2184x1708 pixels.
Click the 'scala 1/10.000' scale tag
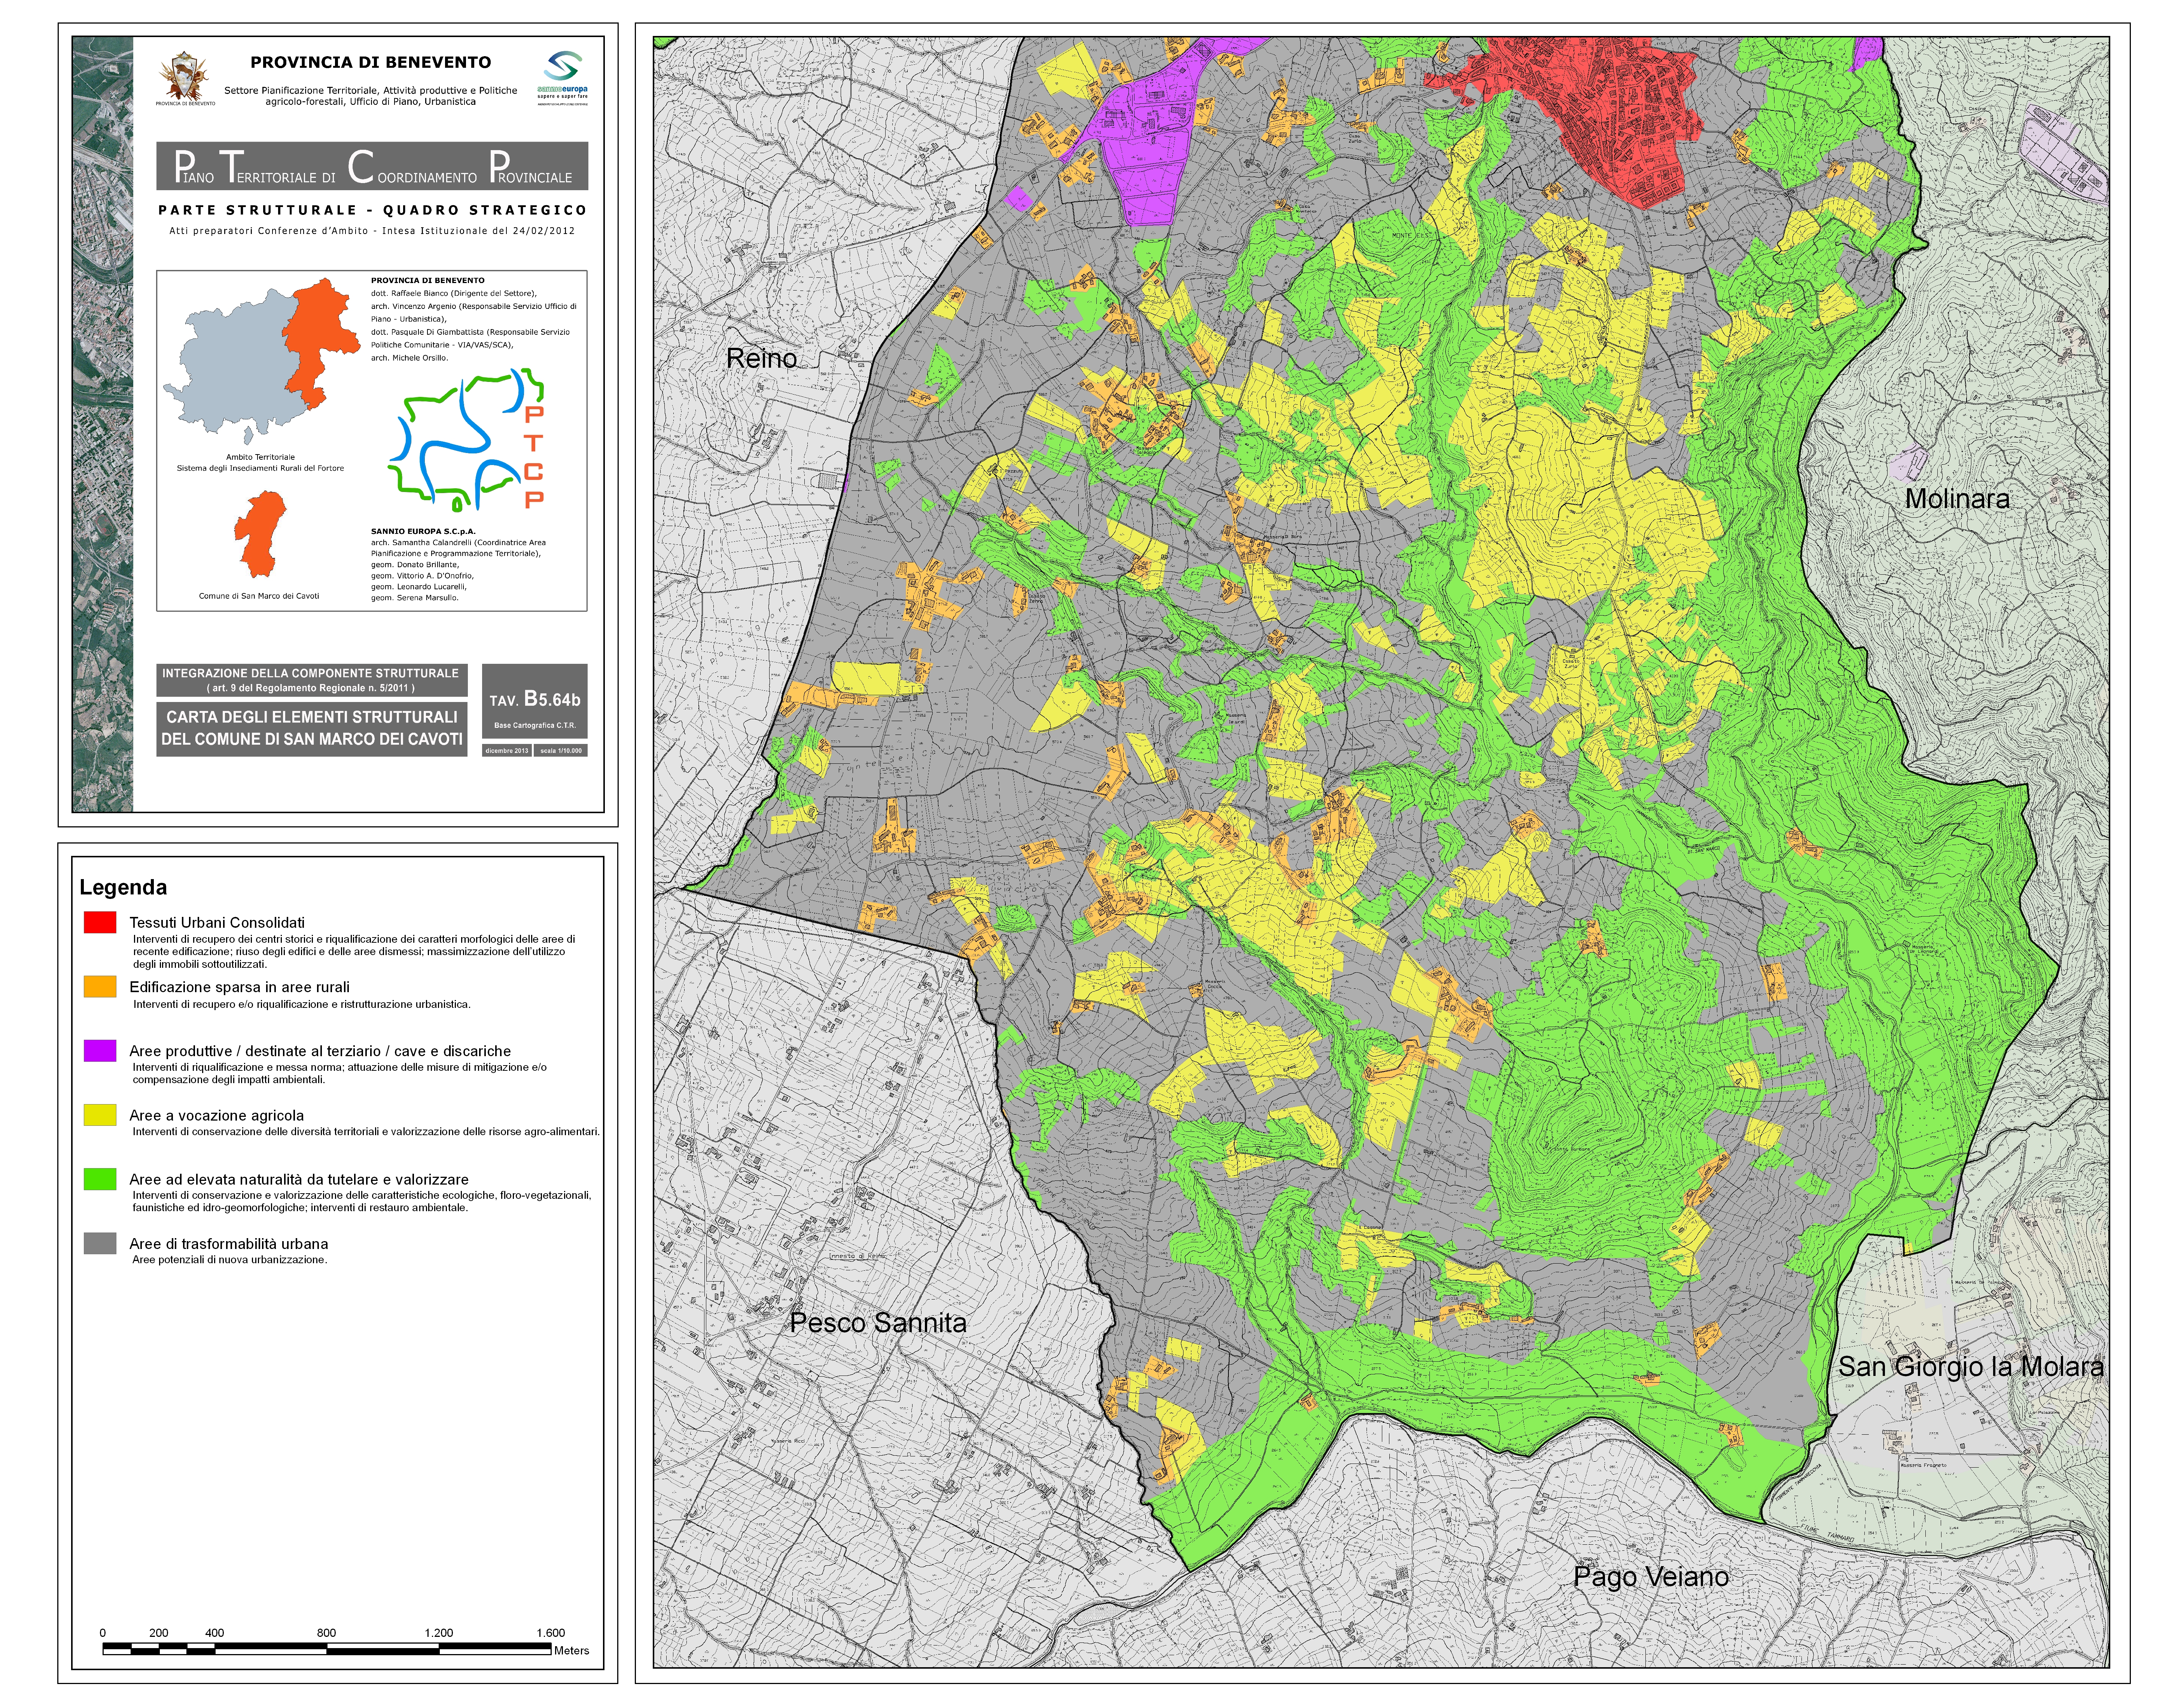[x=561, y=750]
